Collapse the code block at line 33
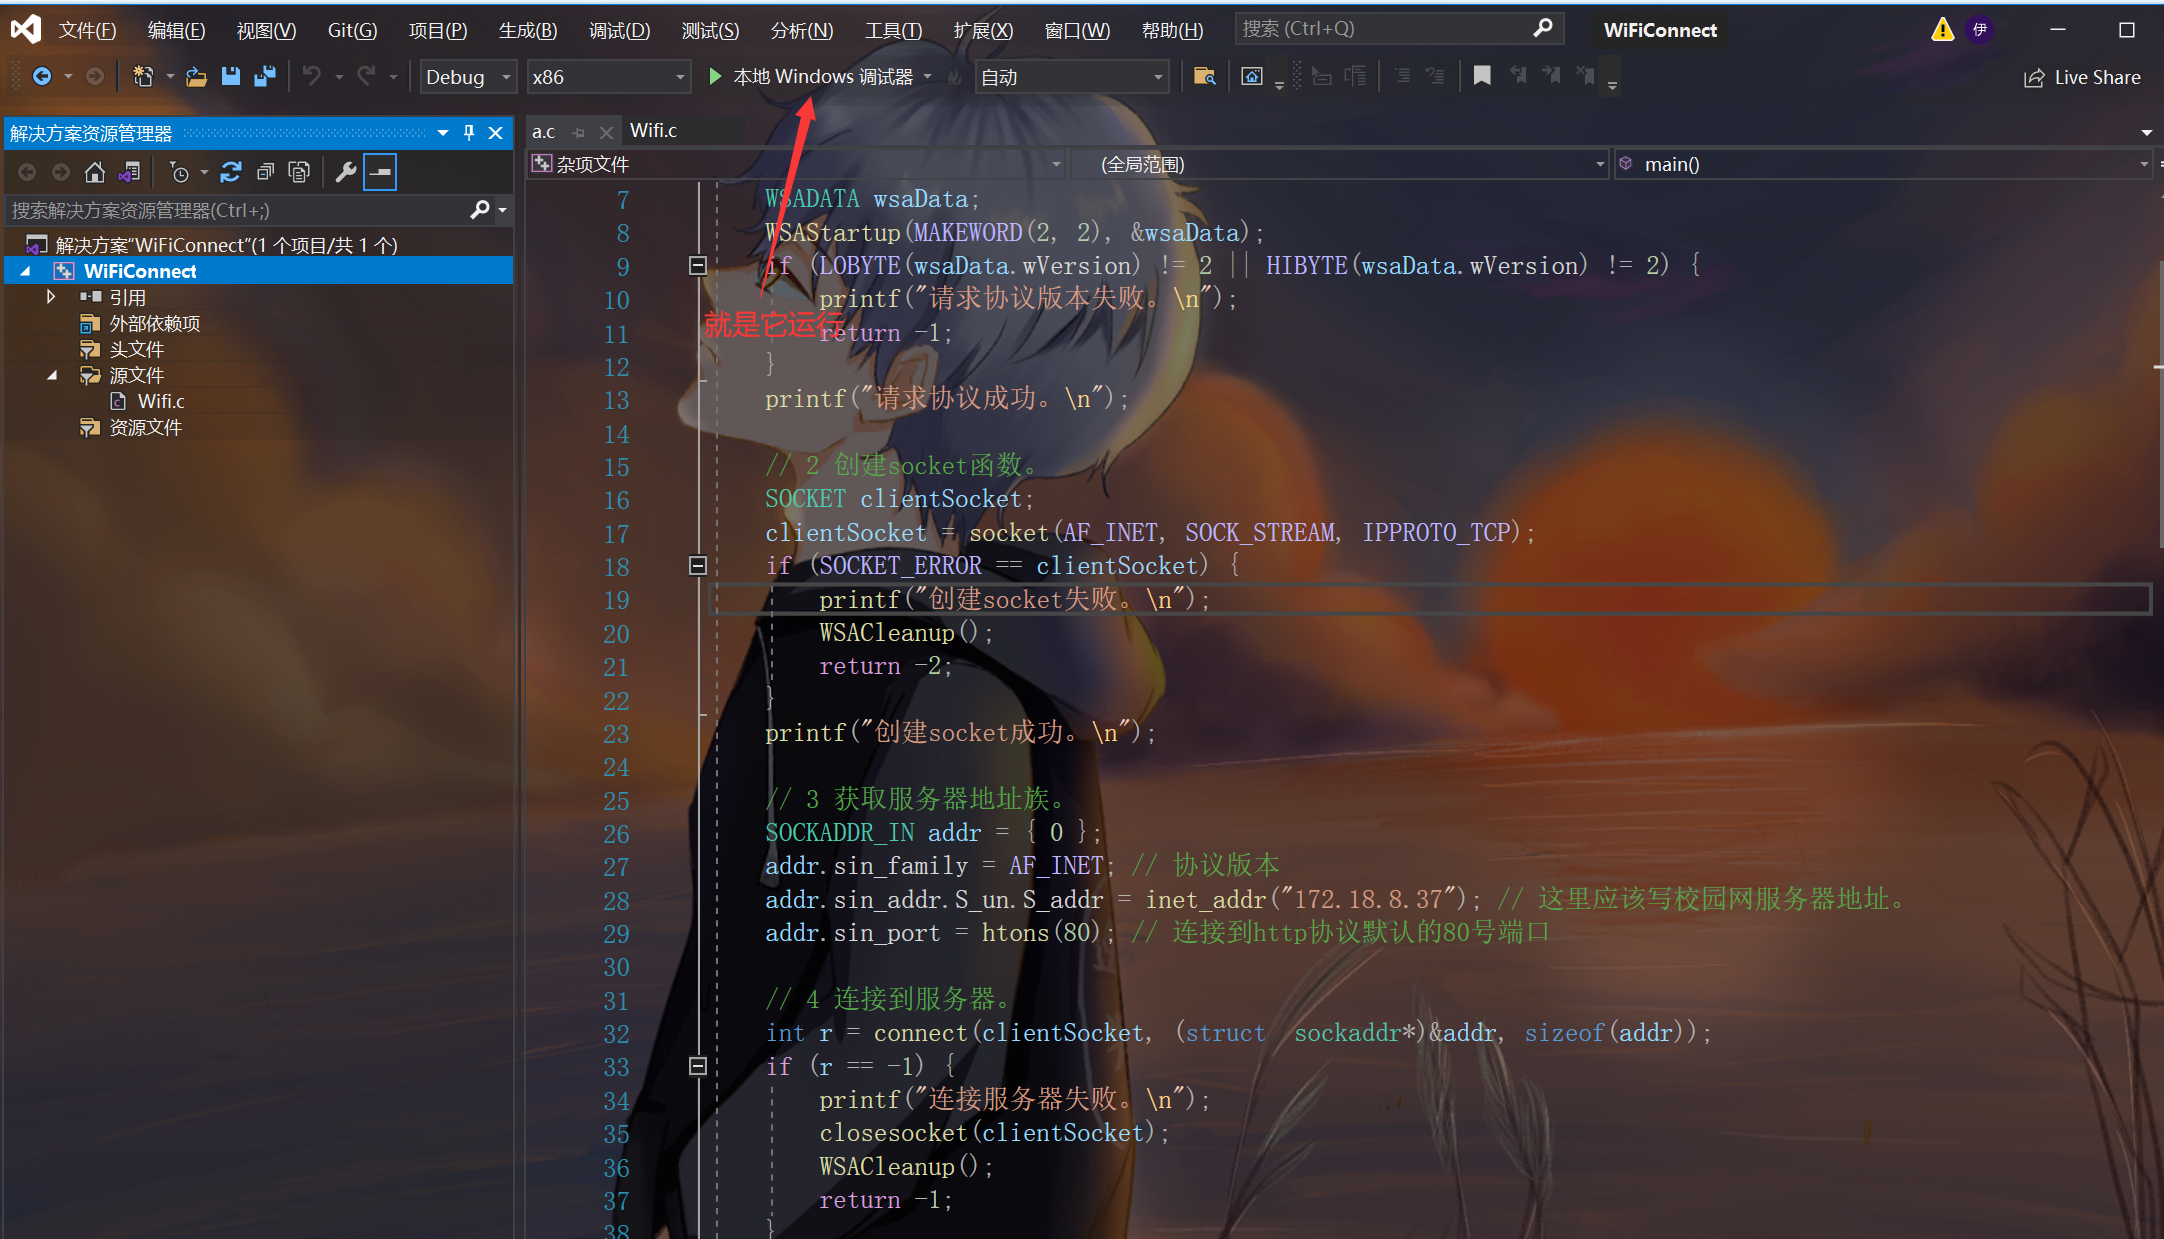 698,1066
